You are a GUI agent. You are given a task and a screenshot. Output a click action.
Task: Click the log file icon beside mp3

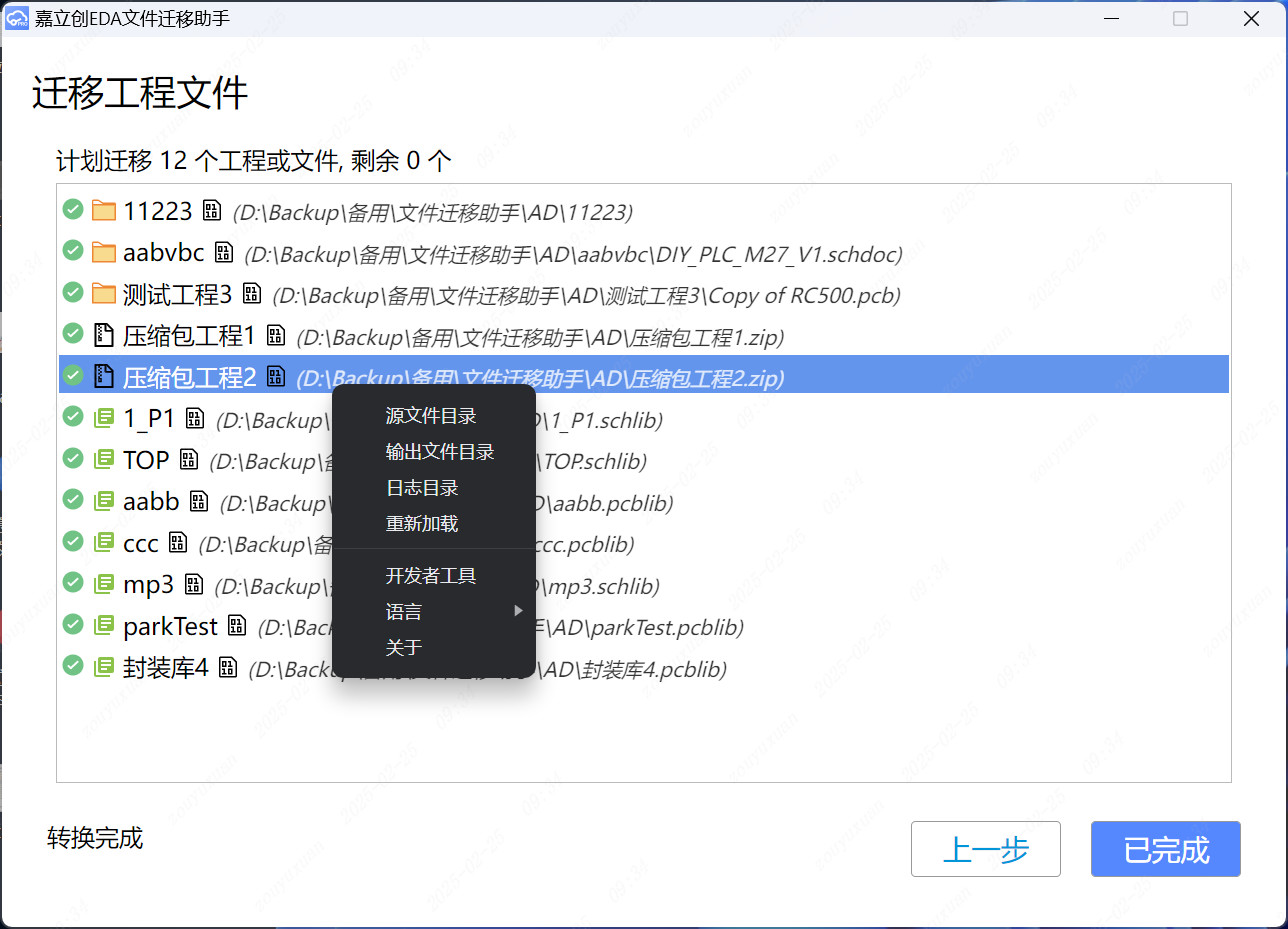click(x=194, y=584)
